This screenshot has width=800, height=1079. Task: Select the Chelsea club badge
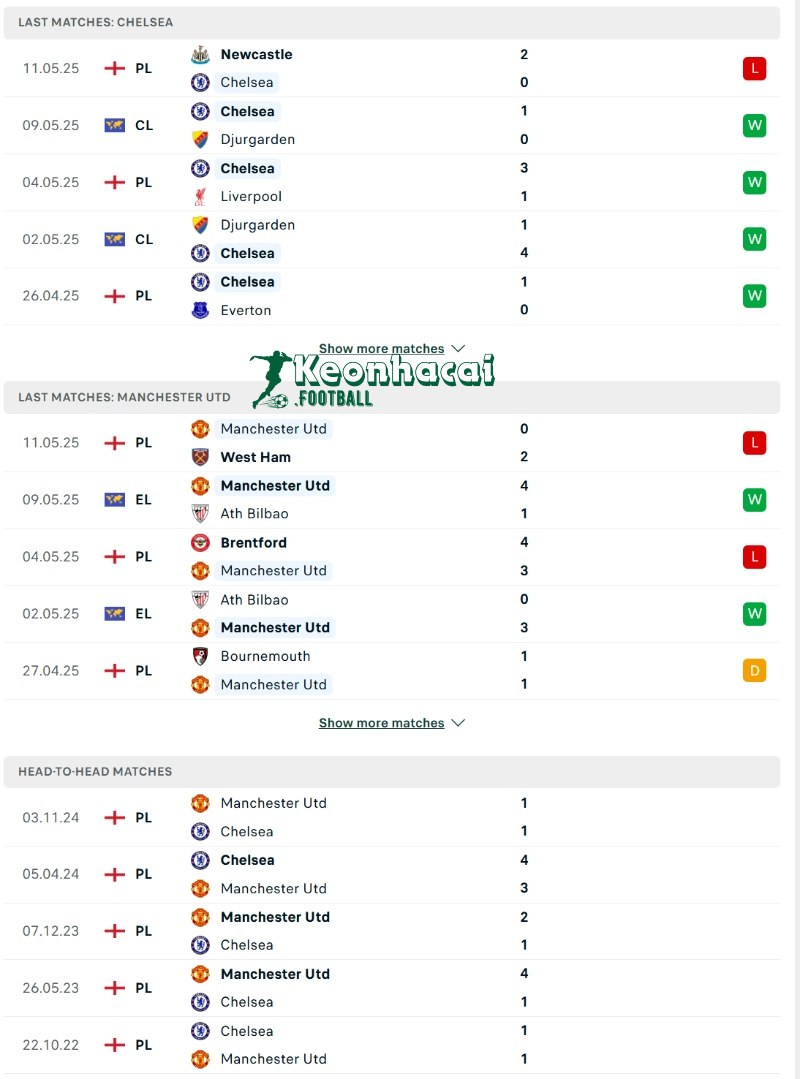(x=199, y=82)
